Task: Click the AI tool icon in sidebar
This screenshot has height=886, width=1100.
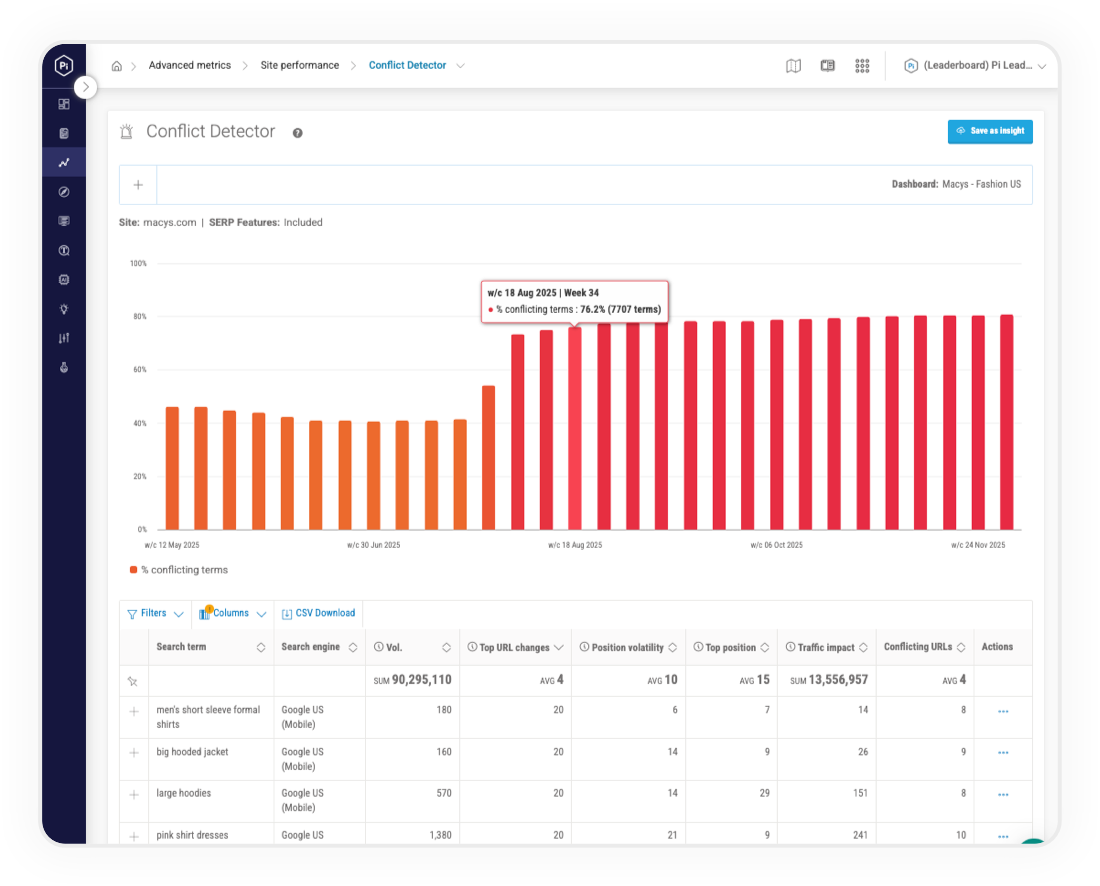Action: click(x=64, y=279)
